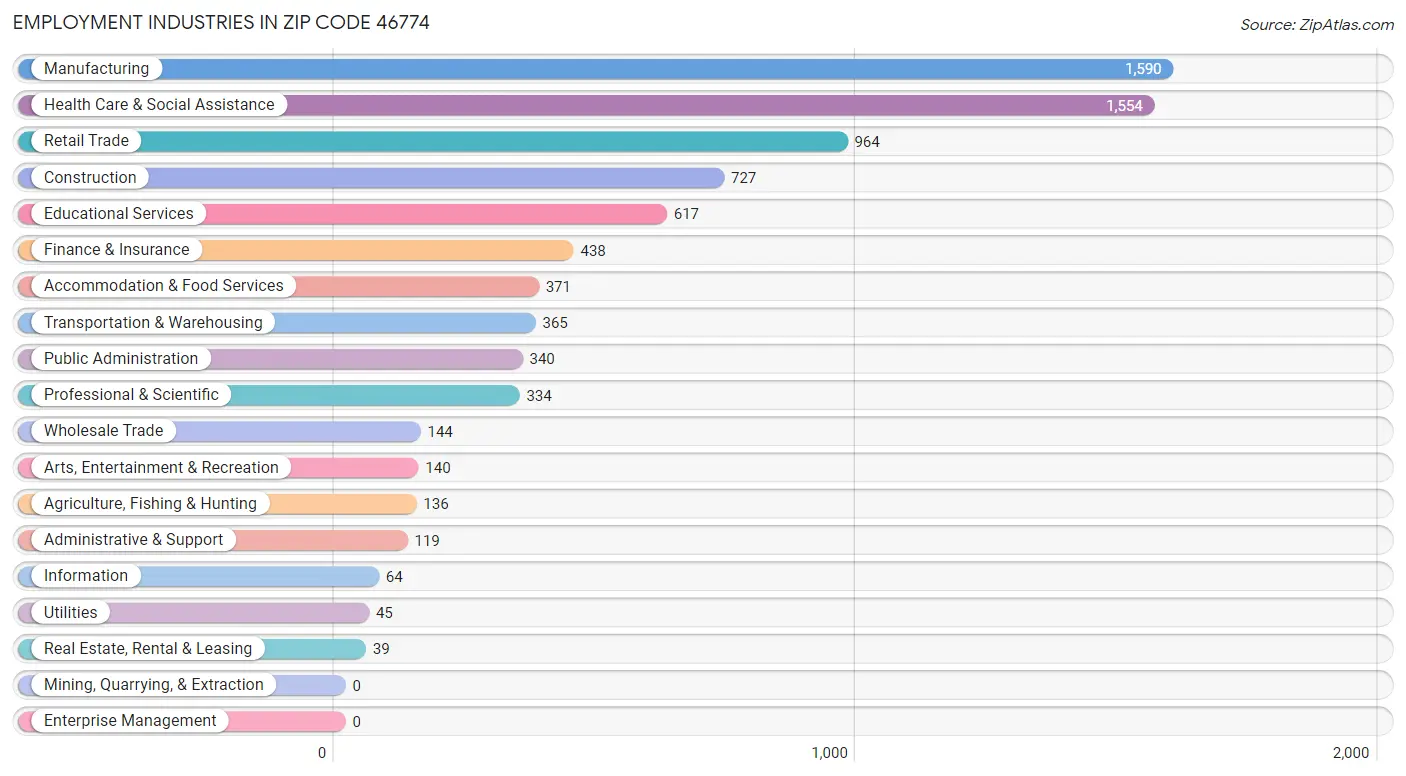
Task: Select the 340 value beside Public Administration
Action: coord(542,359)
